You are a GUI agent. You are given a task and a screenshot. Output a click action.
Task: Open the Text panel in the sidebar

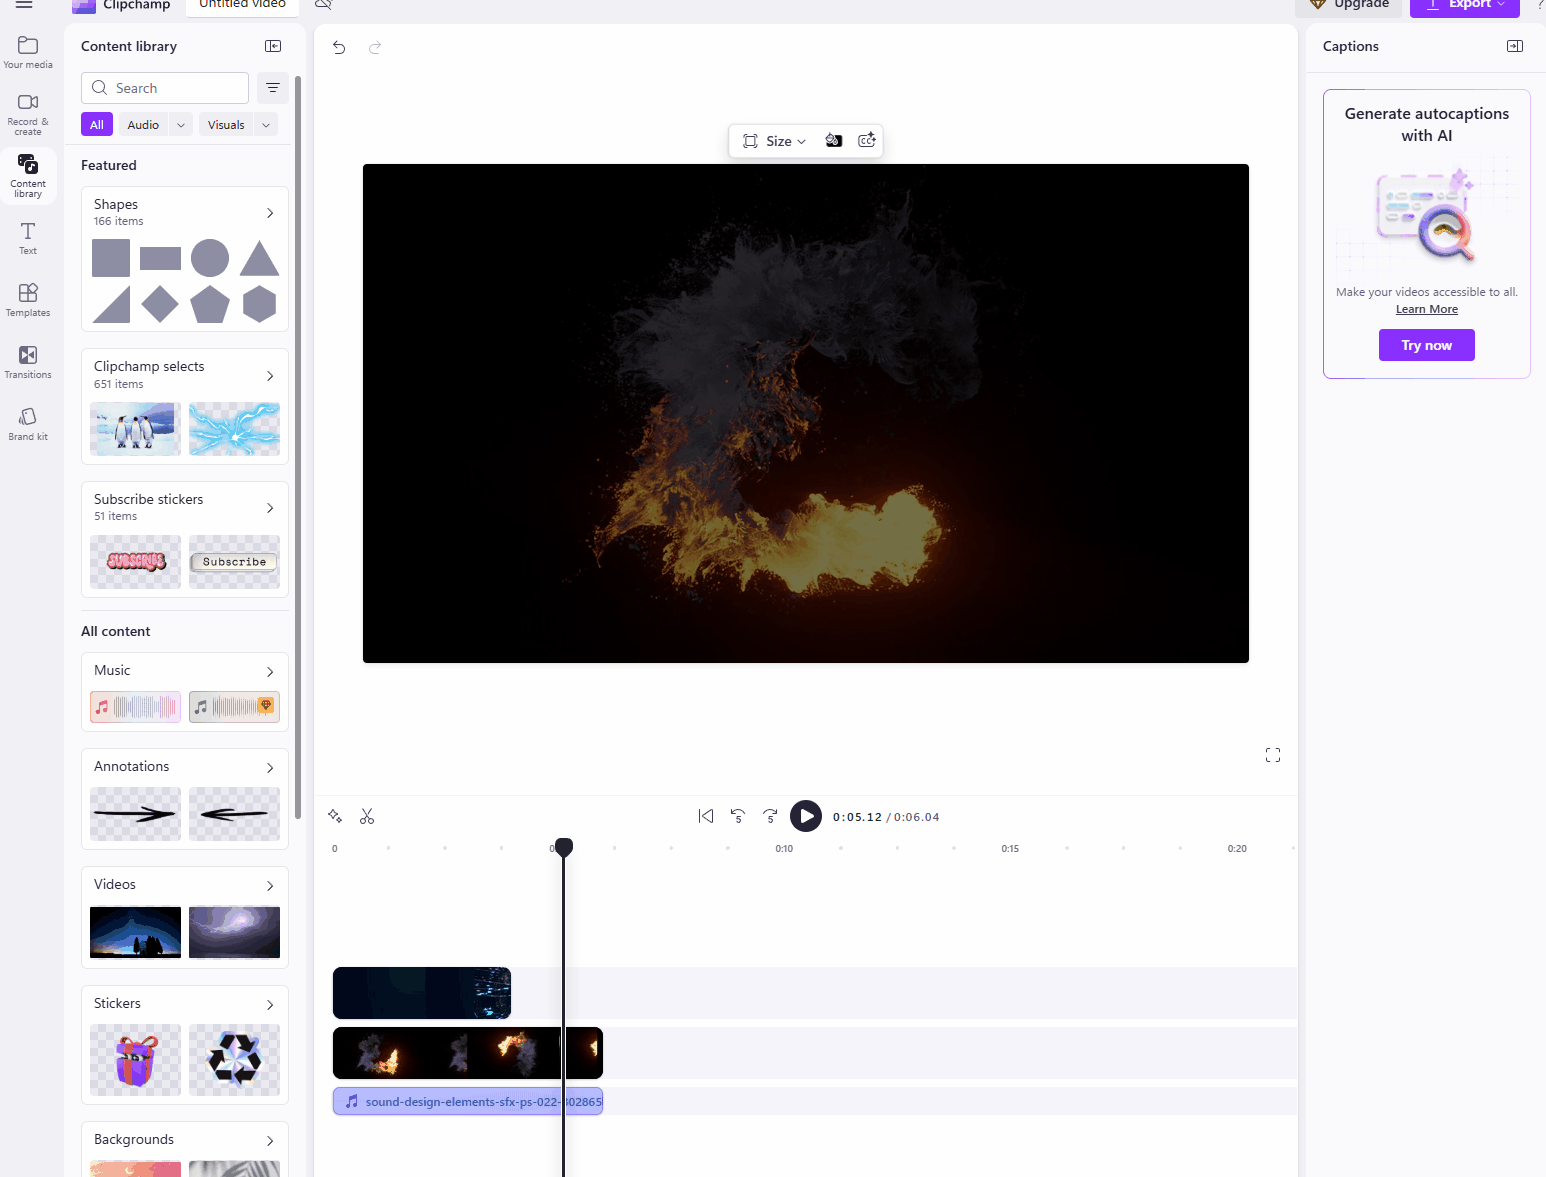pyautogui.click(x=27, y=237)
